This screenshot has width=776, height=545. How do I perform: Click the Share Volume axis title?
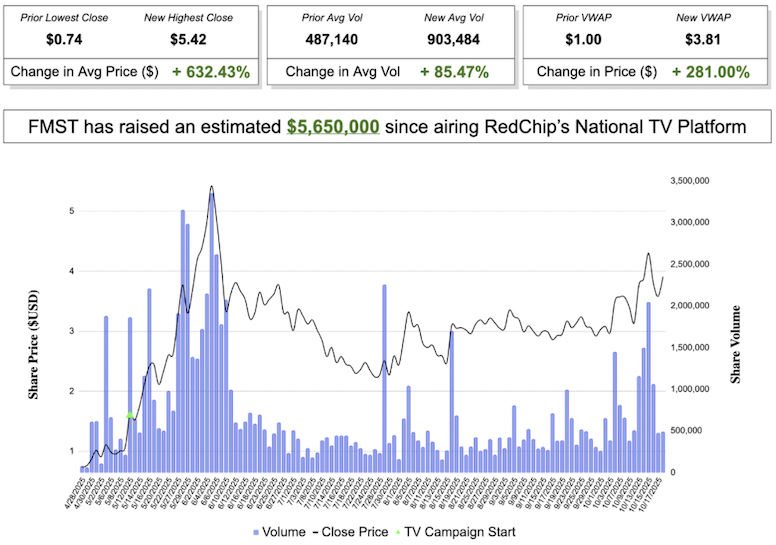tap(736, 345)
